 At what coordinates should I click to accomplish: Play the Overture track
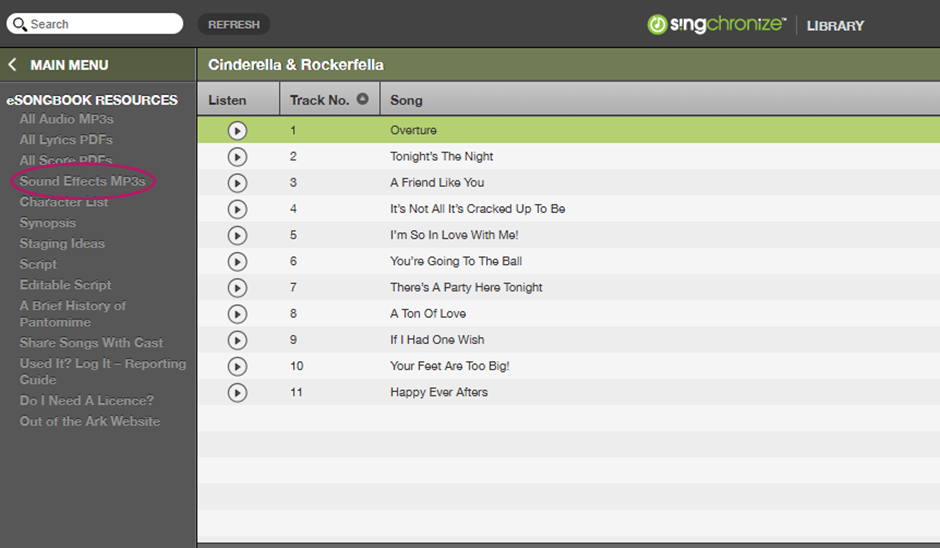point(237,130)
